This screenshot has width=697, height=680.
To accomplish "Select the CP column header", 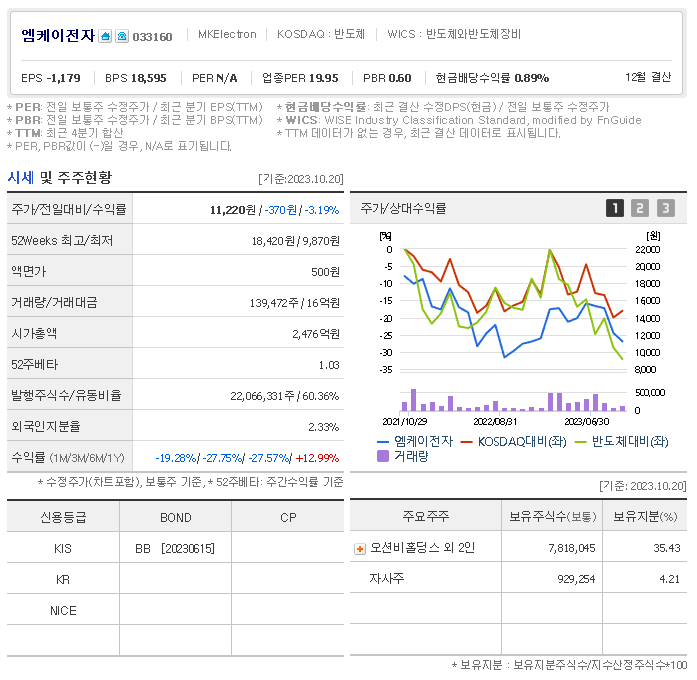I will [288, 518].
